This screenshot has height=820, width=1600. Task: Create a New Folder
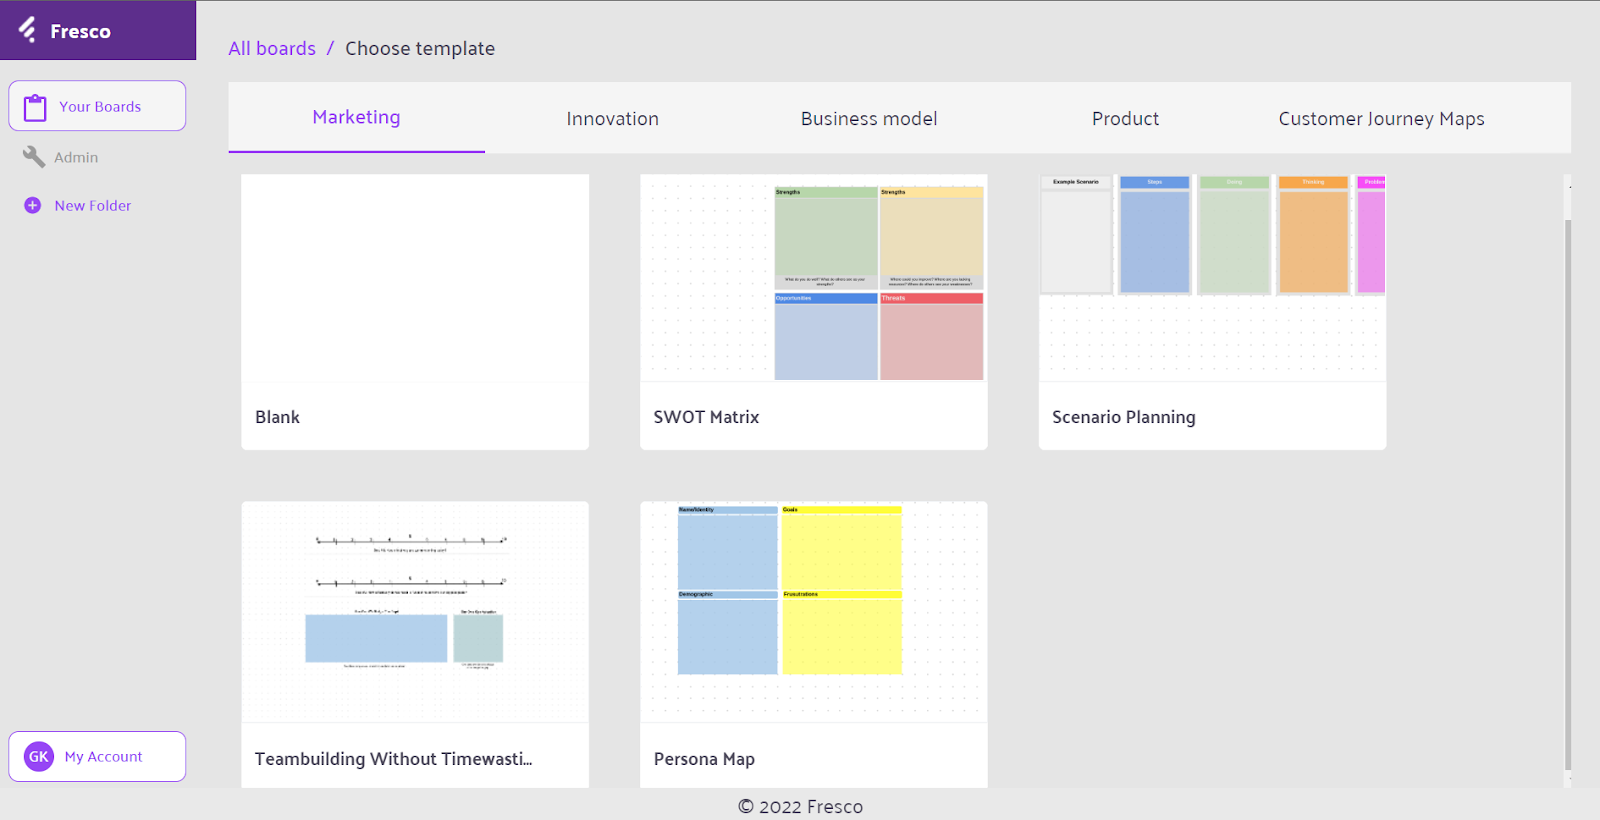pos(78,205)
